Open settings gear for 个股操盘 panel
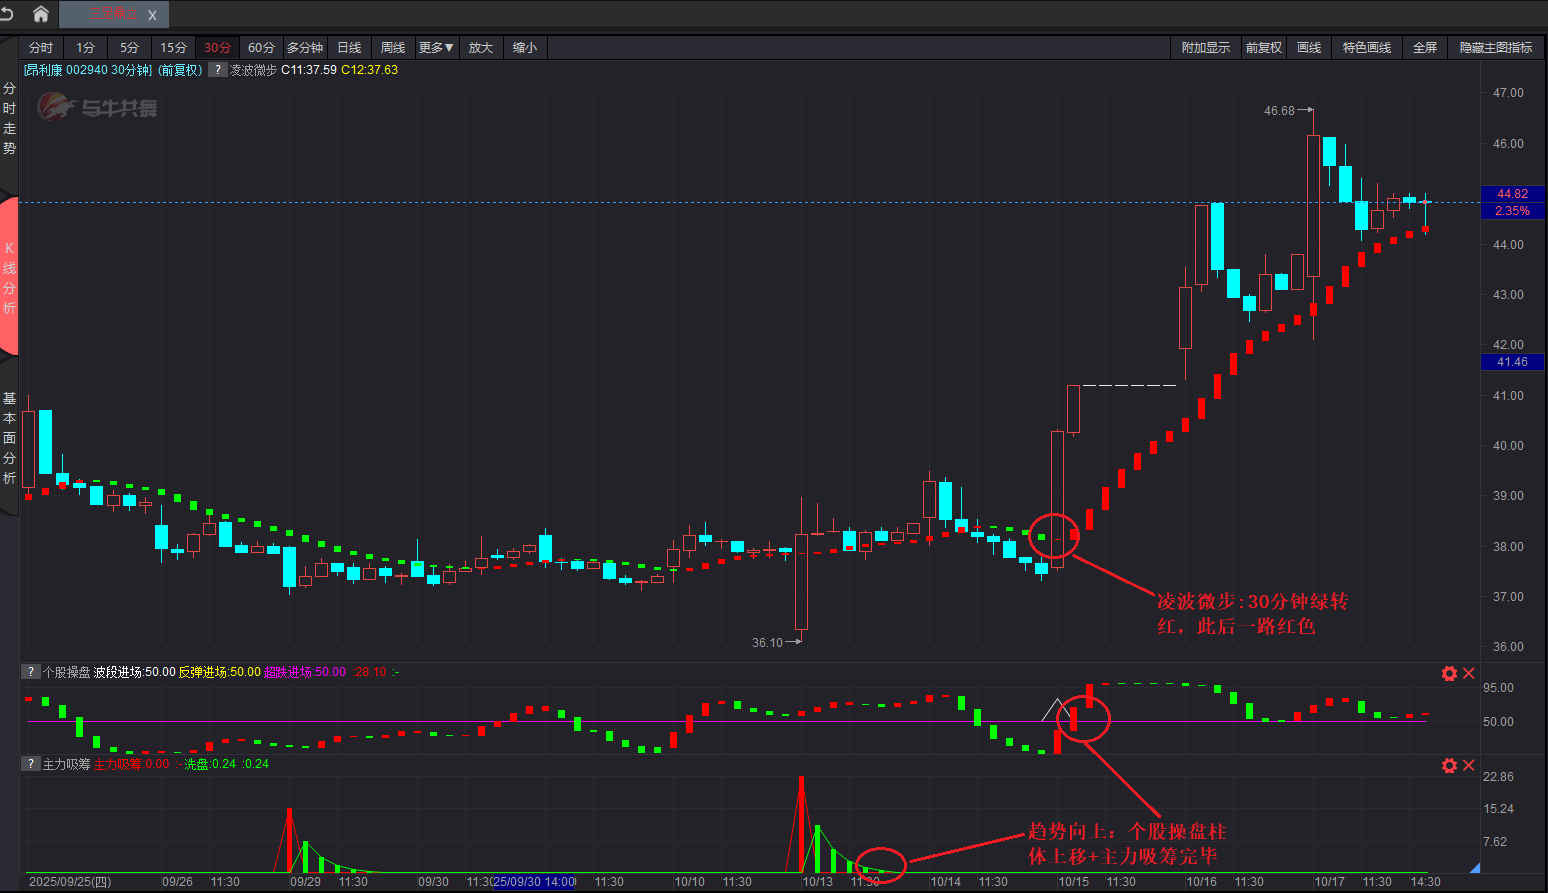Image resolution: width=1548 pixels, height=893 pixels. point(1449,673)
